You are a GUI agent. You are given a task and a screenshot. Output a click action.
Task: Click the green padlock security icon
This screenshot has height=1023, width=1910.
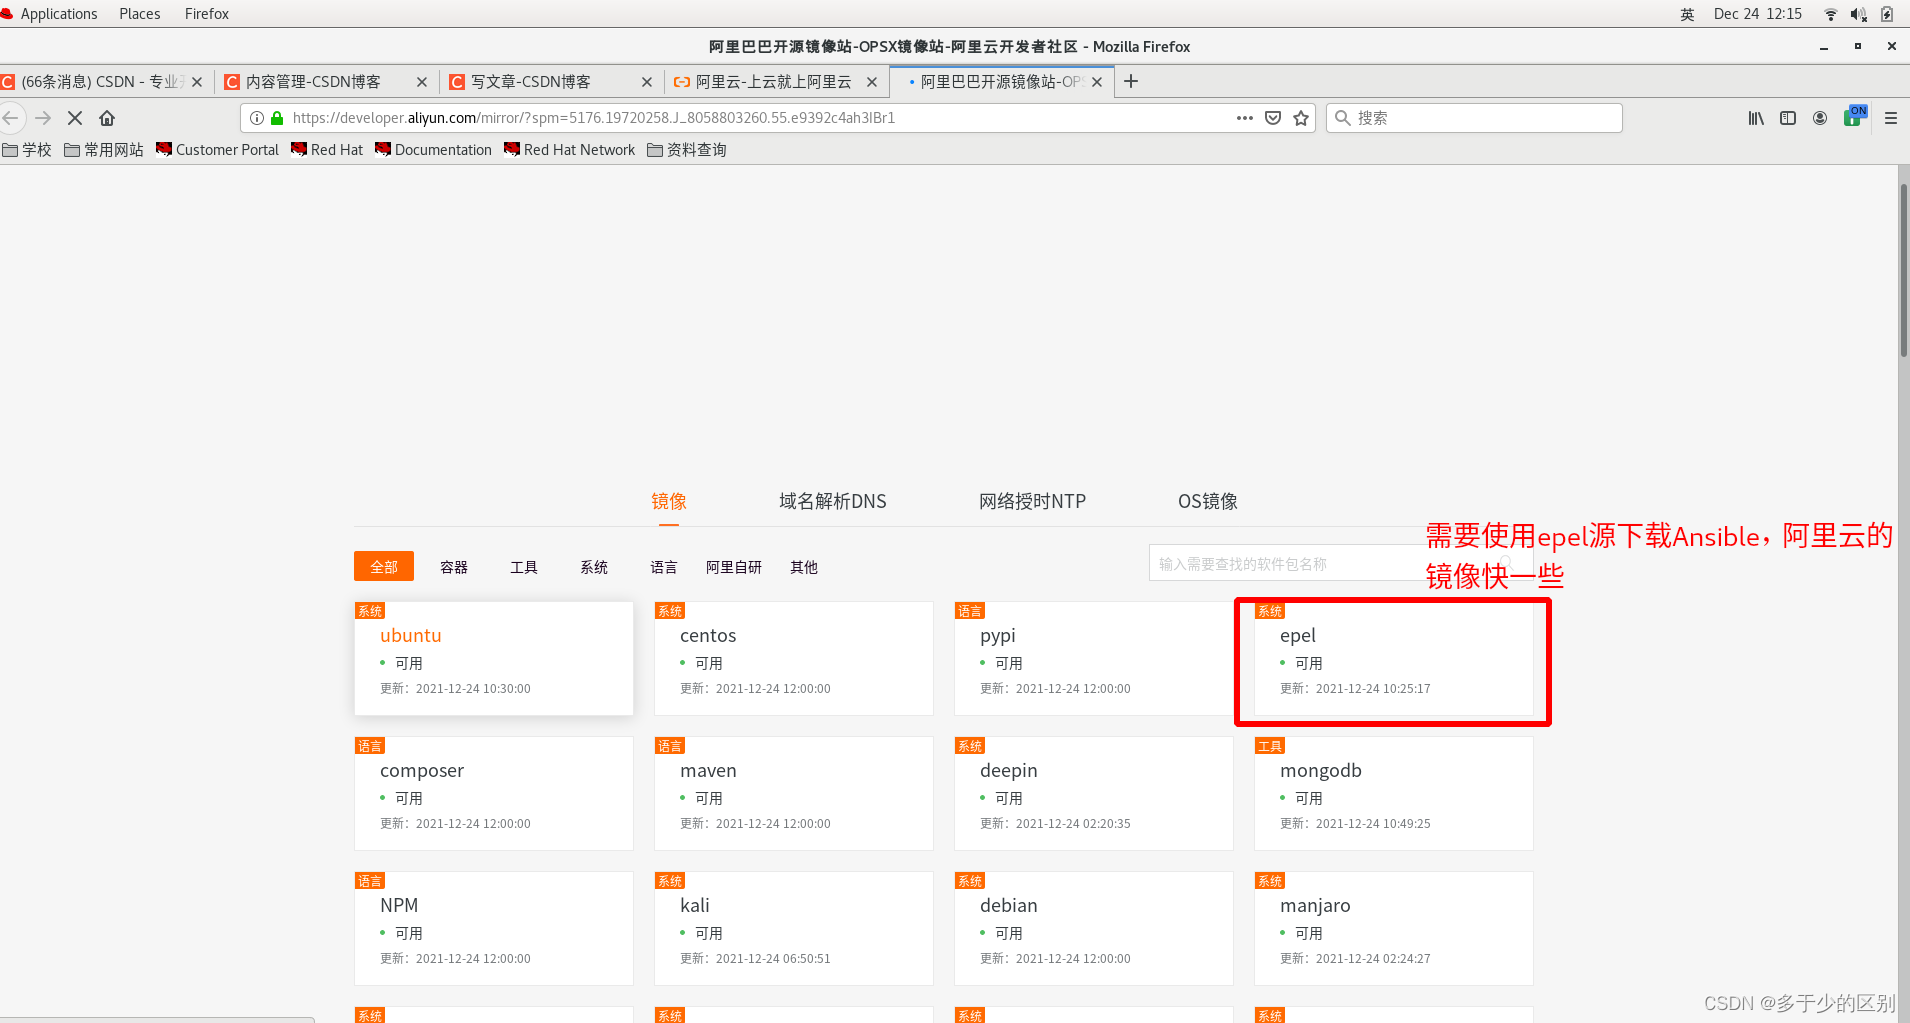(x=277, y=118)
